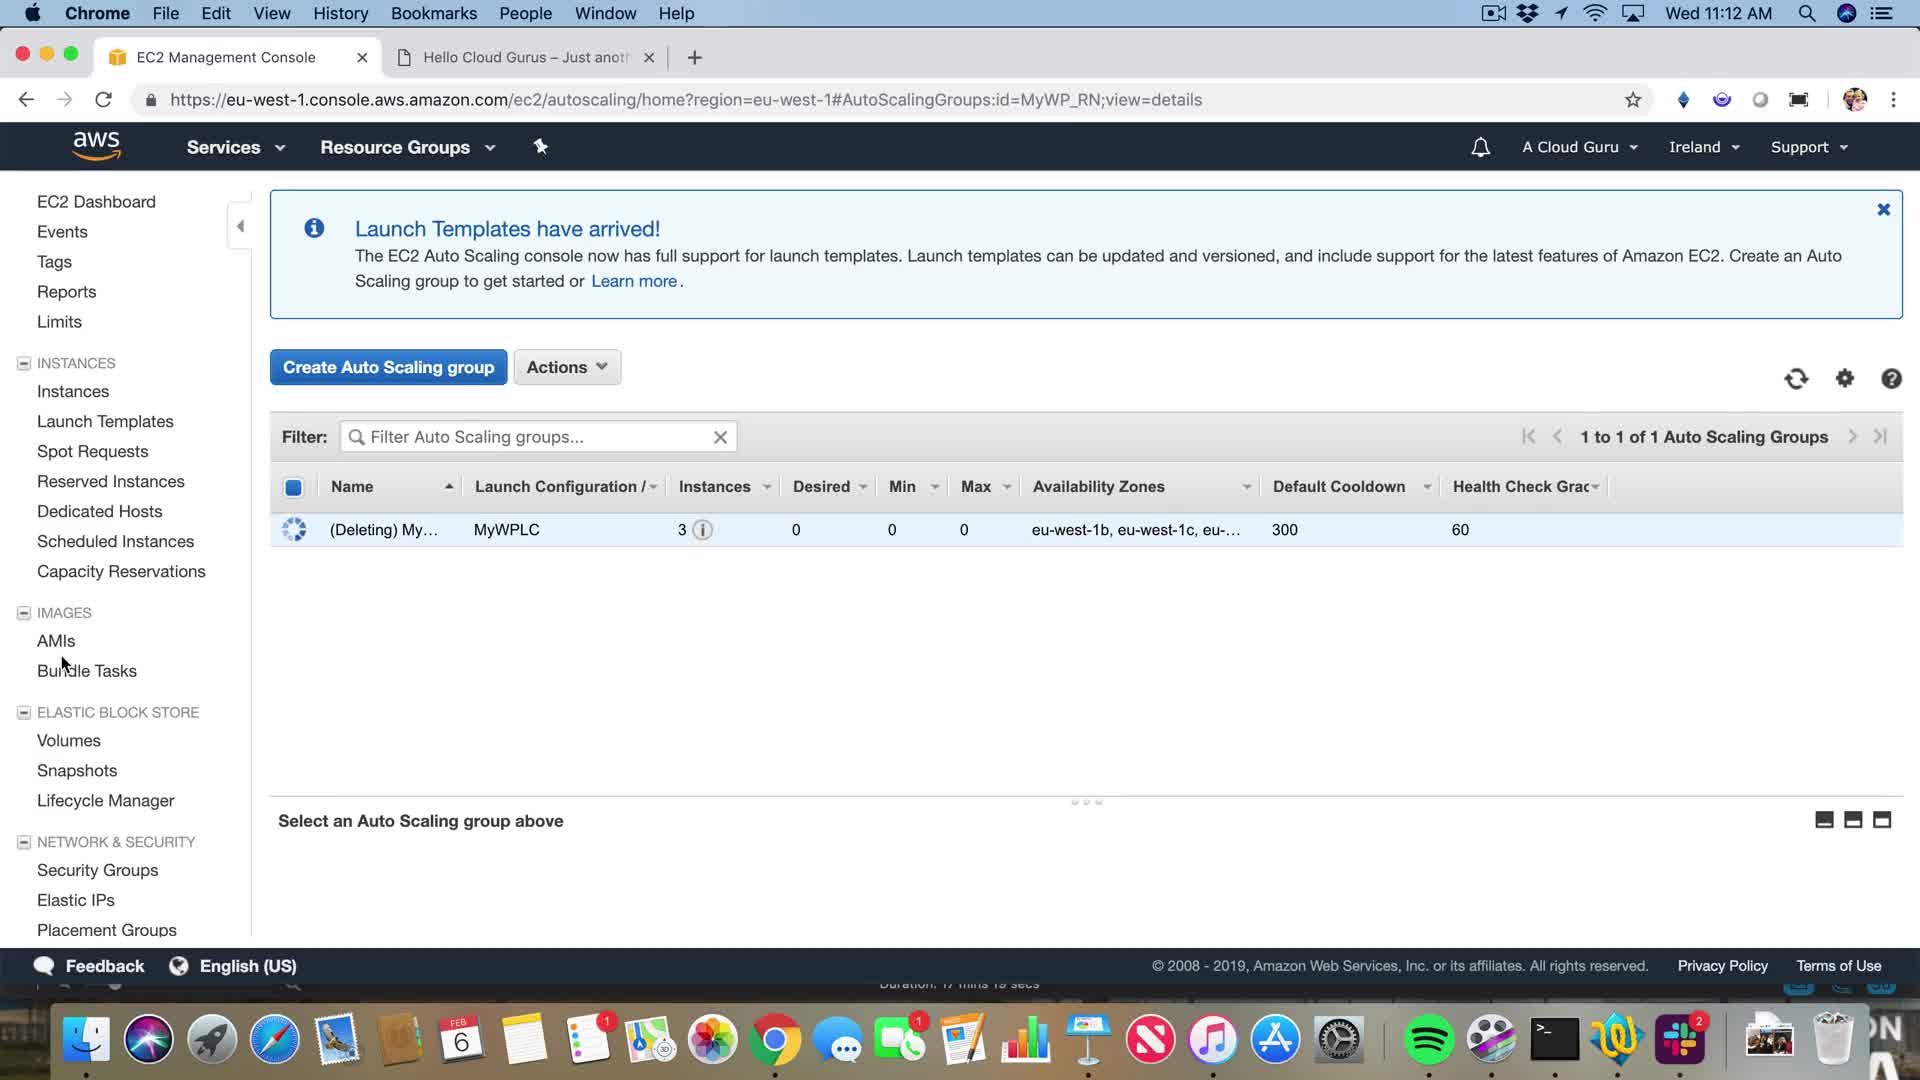
Task: Open the Bookmarks menu in menu bar
Action: (433, 13)
